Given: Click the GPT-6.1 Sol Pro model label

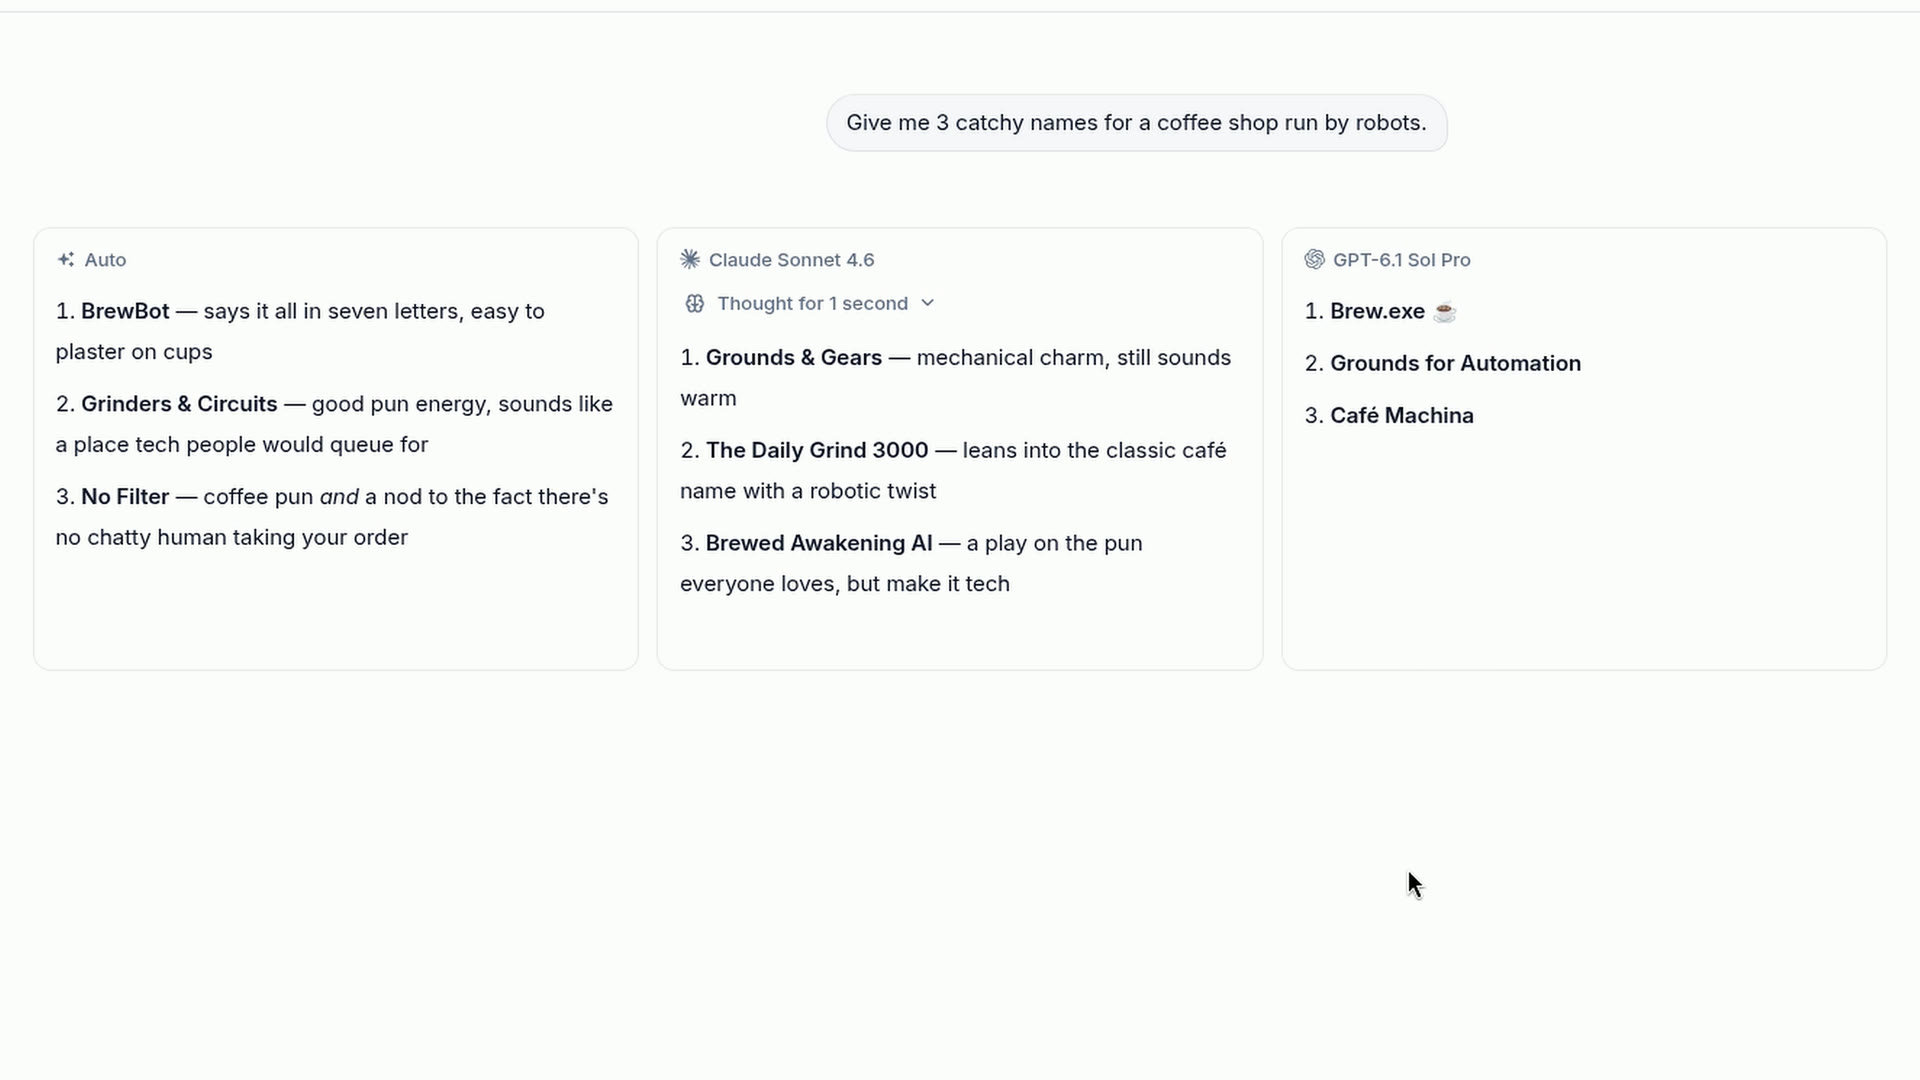Looking at the screenshot, I should 1401,260.
